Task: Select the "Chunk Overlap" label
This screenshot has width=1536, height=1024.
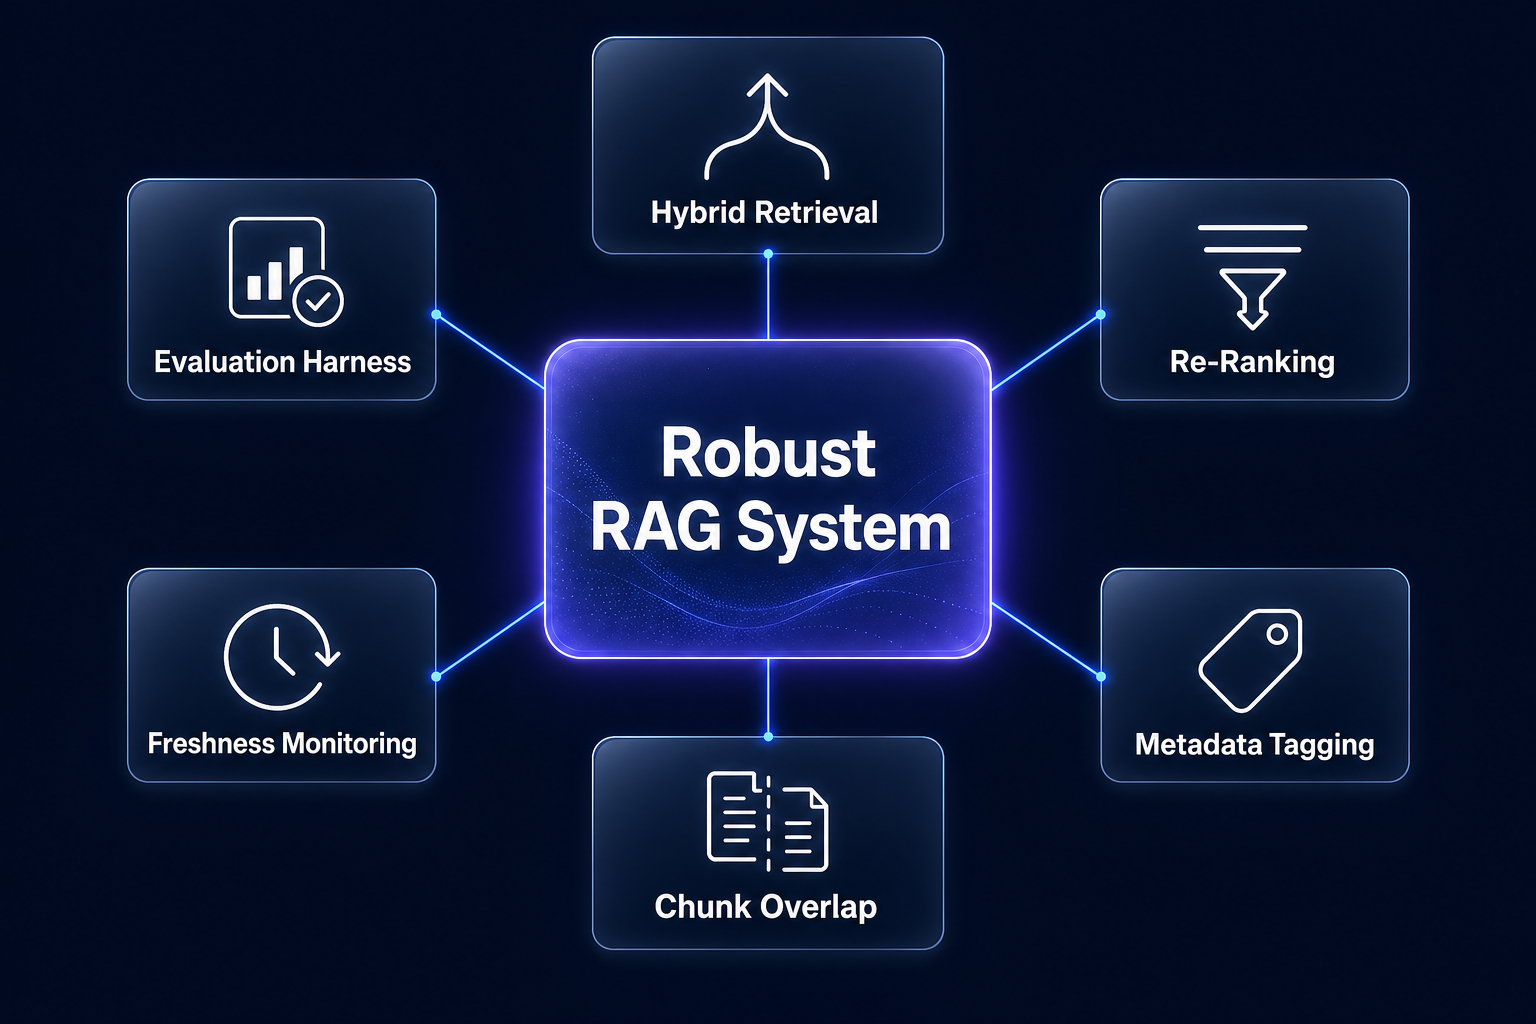Action: pyautogui.click(x=766, y=907)
